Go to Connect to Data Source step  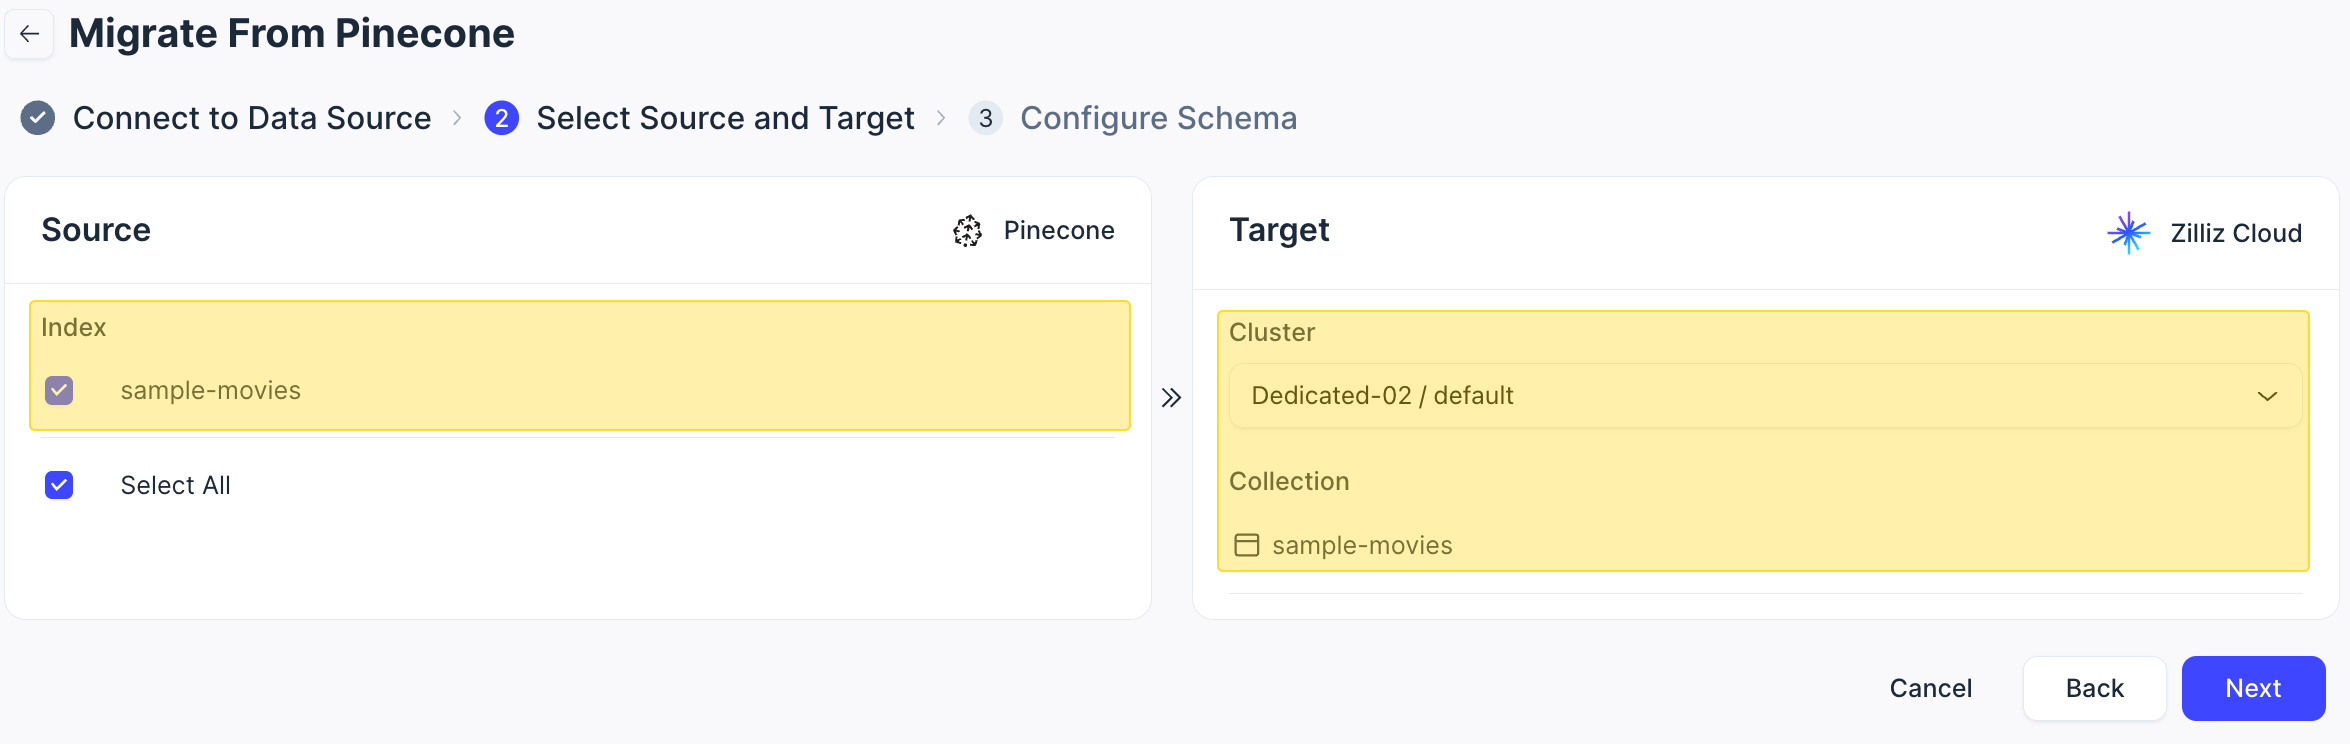pyautogui.click(x=252, y=118)
